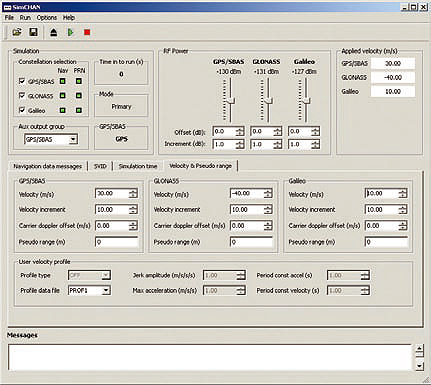The height and width of the screenshot is (385, 431).
Task: Open the Profile type dropdown
Action: tap(106, 275)
